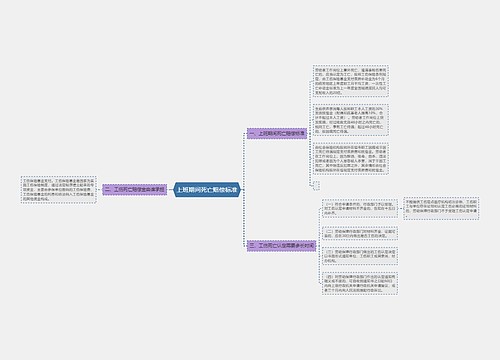
Task: Click the vertical dotted connector right of central node
Action: pos(244,190)
